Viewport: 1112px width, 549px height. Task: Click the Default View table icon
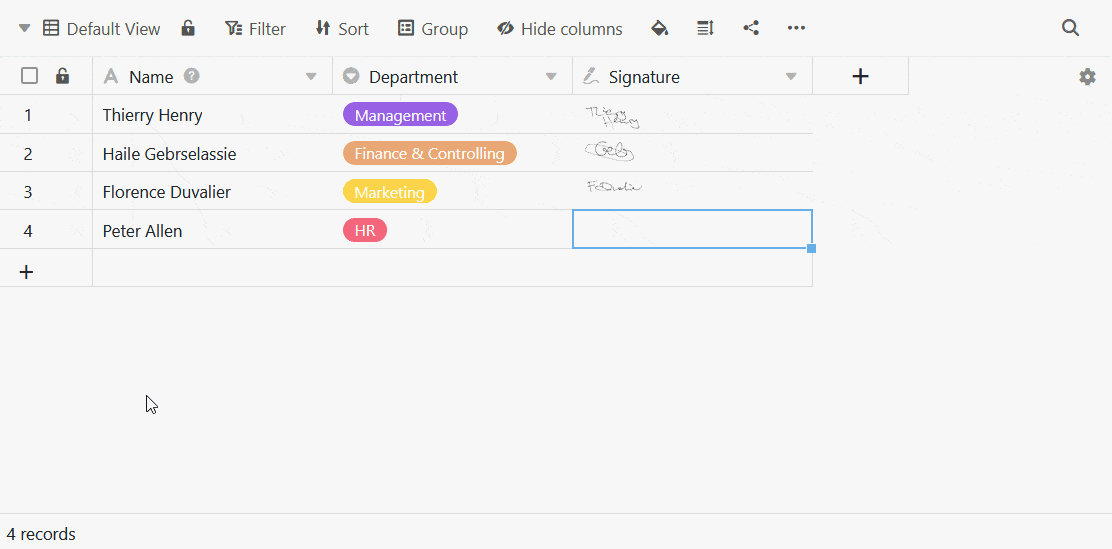point(50,28)
